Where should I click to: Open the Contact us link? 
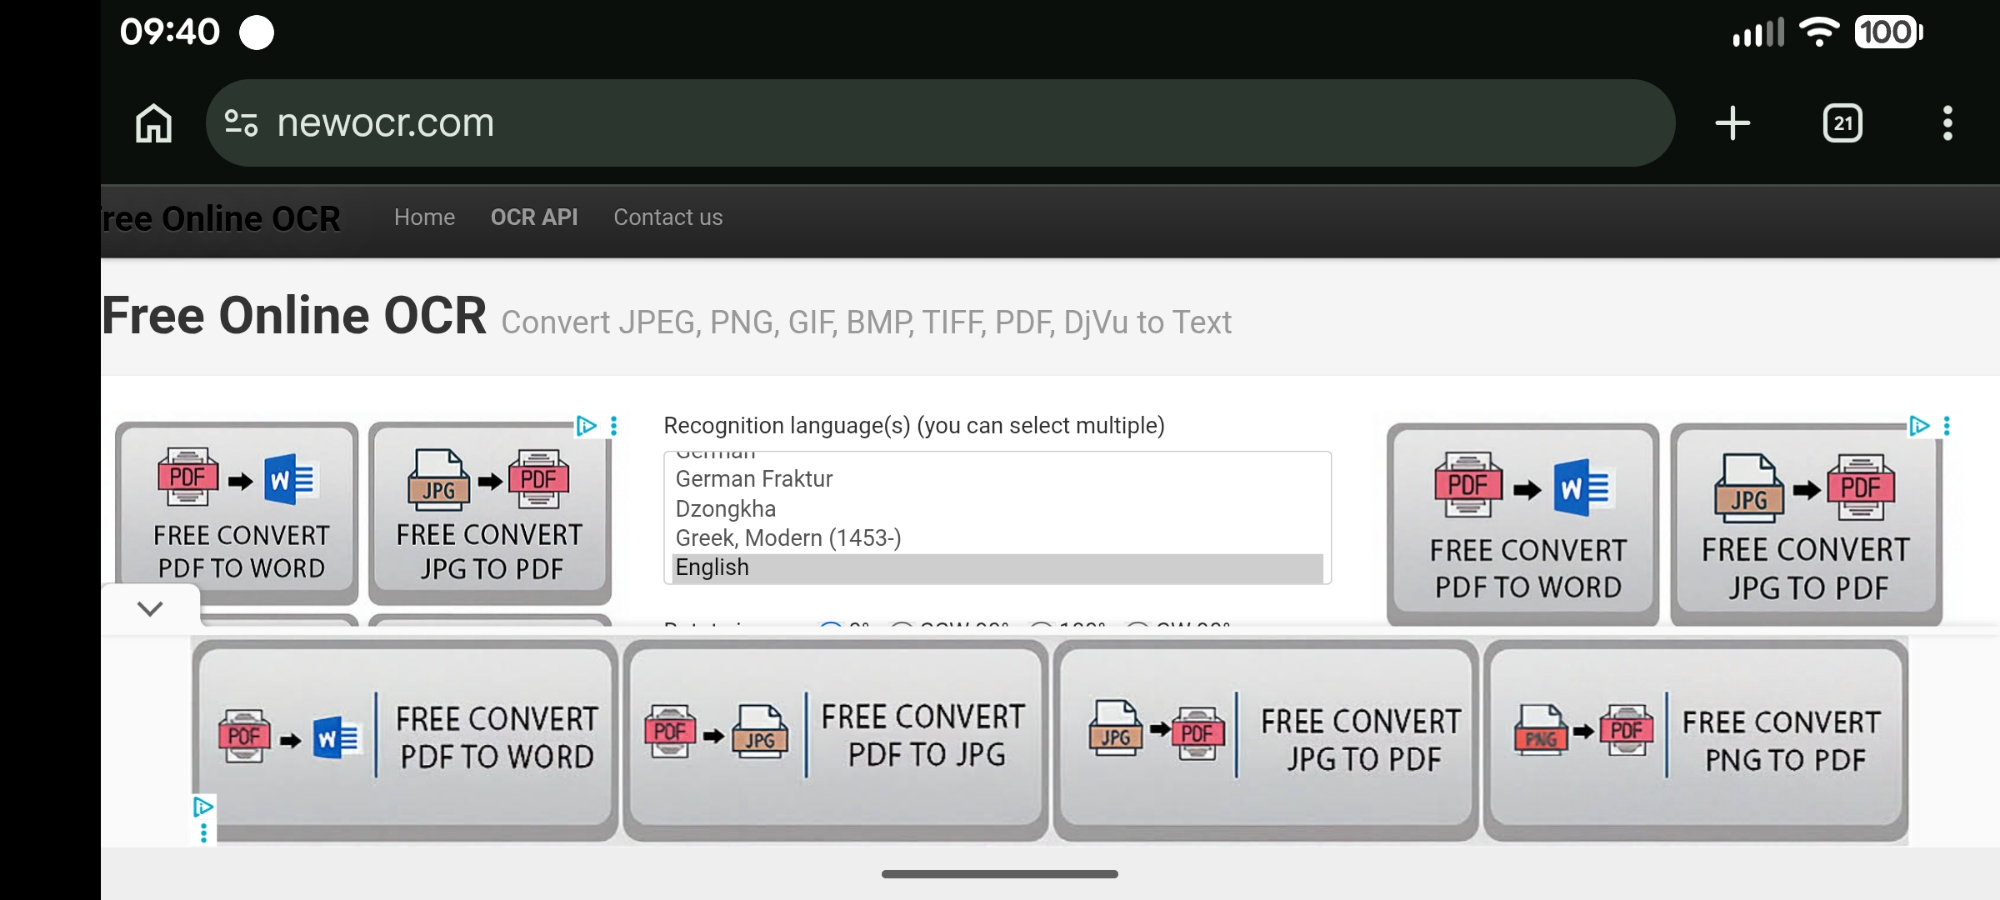pyautogui.click(x=668, y=217)
